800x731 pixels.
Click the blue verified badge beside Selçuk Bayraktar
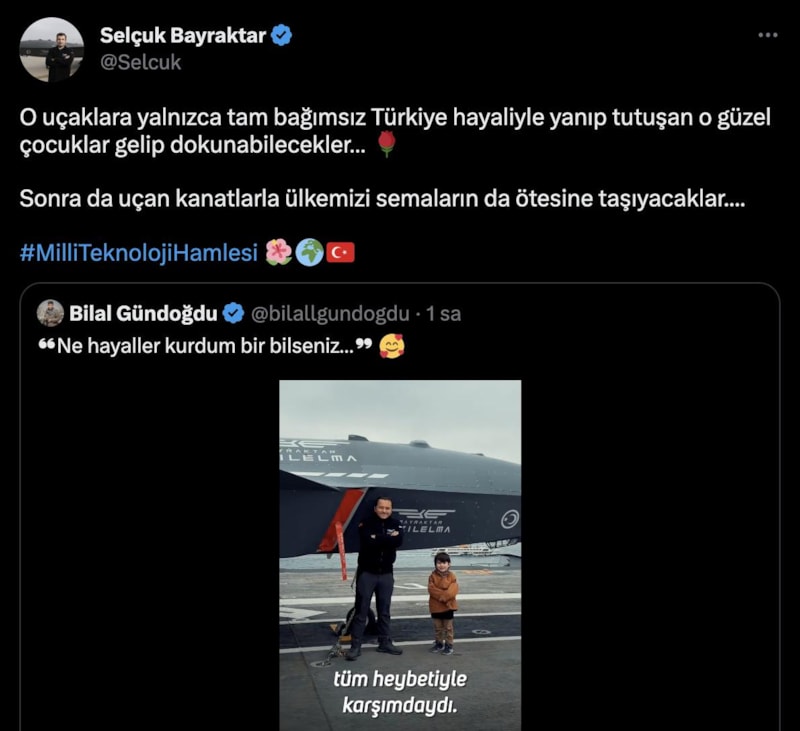pos(281,36)
